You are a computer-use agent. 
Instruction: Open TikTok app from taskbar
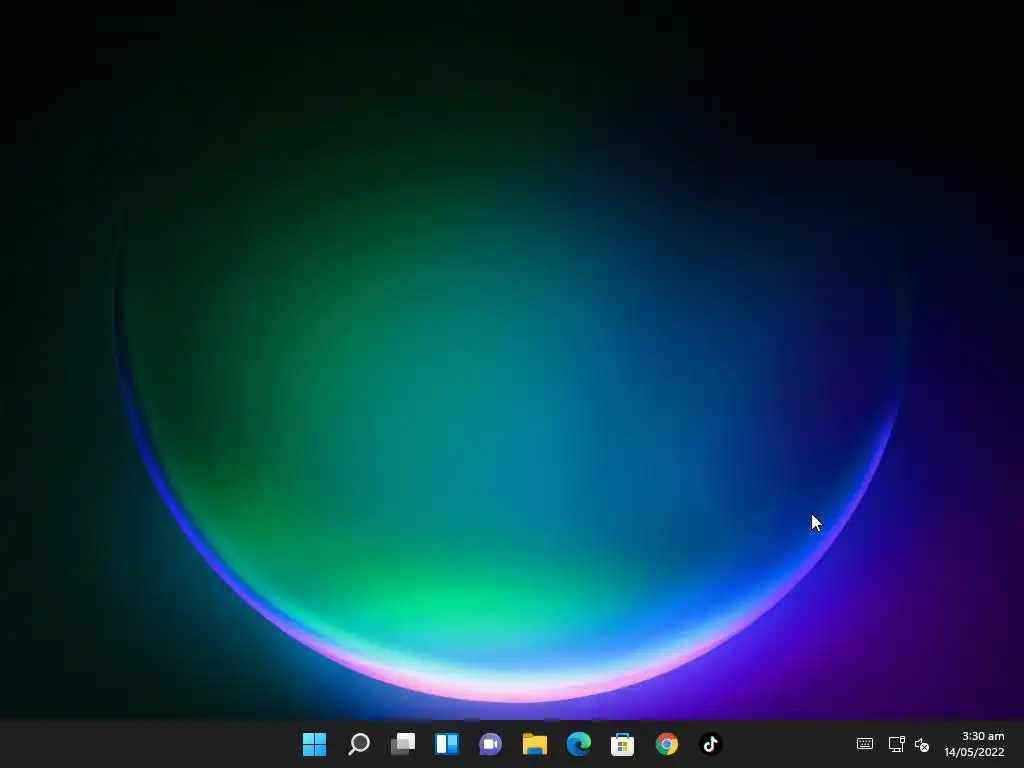point(711,744)
